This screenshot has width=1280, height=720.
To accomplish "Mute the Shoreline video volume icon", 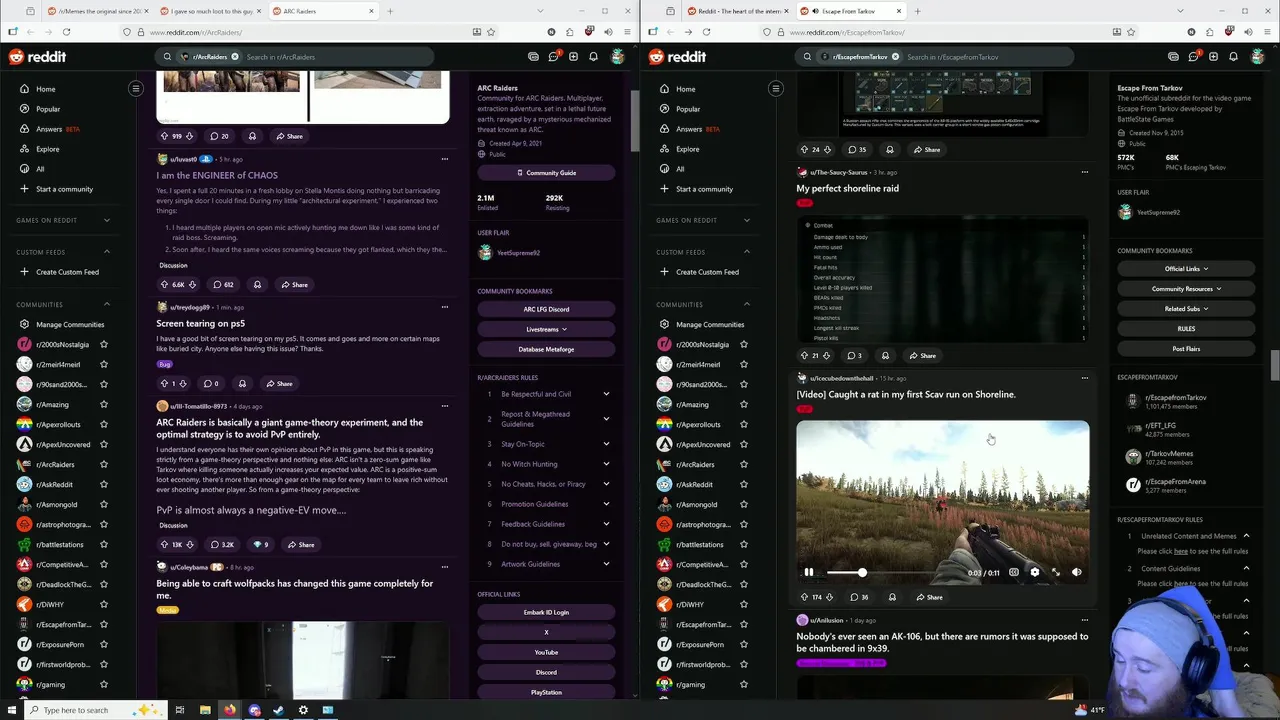I will [1077, 572].
